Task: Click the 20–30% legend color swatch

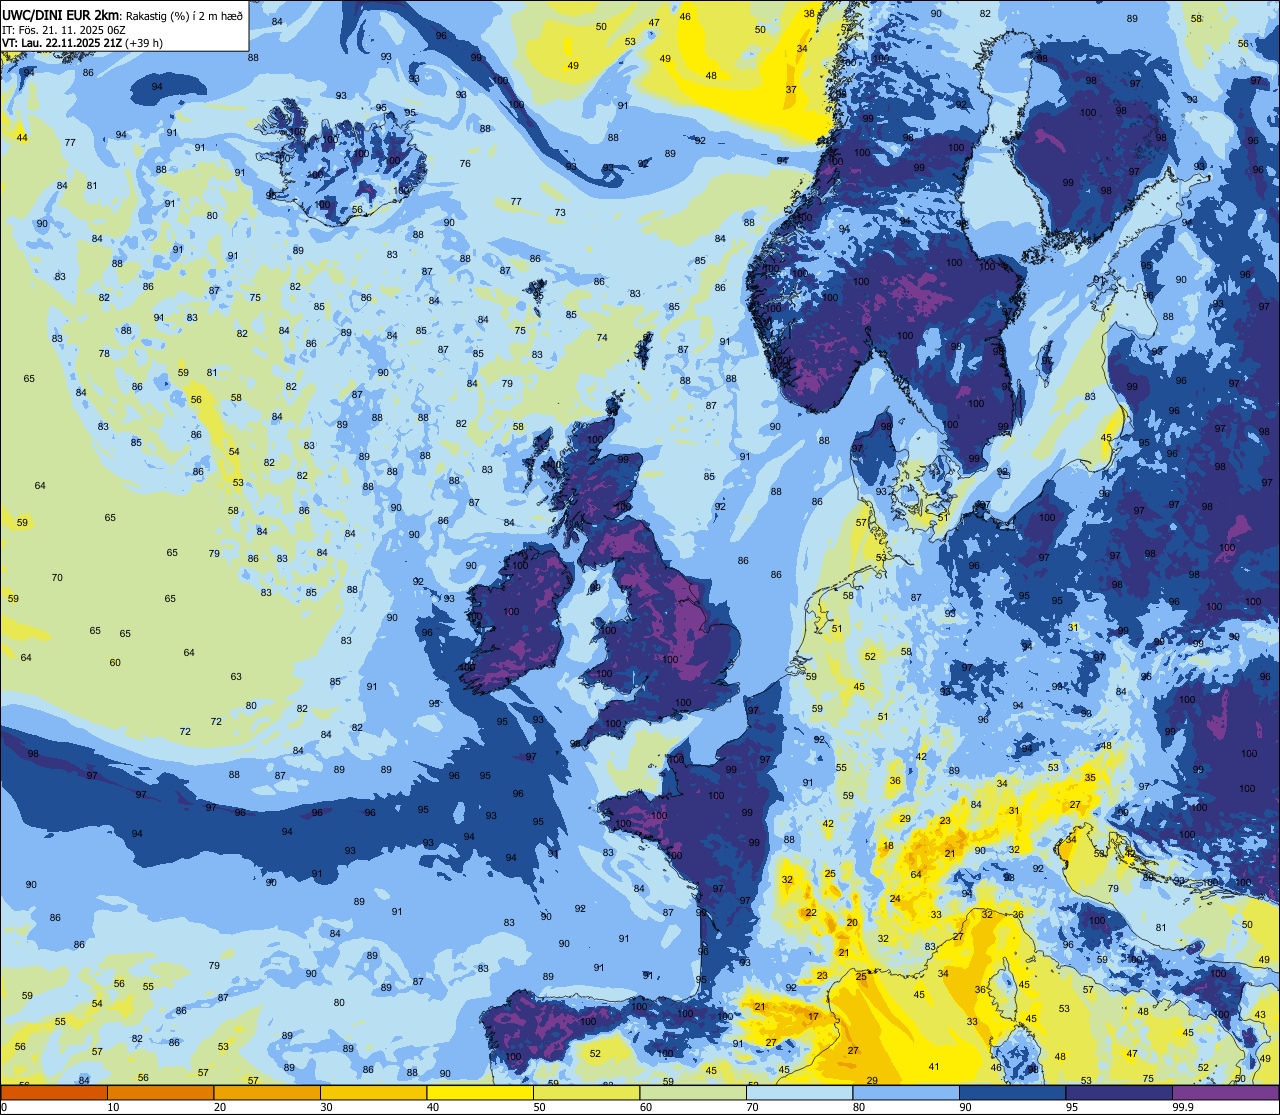Action: click(x=267, y=1092)
